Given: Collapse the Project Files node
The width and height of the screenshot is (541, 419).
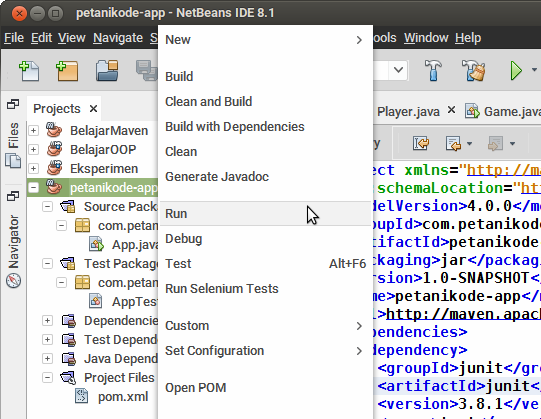Looking at the screenshot, I should 47,377.
